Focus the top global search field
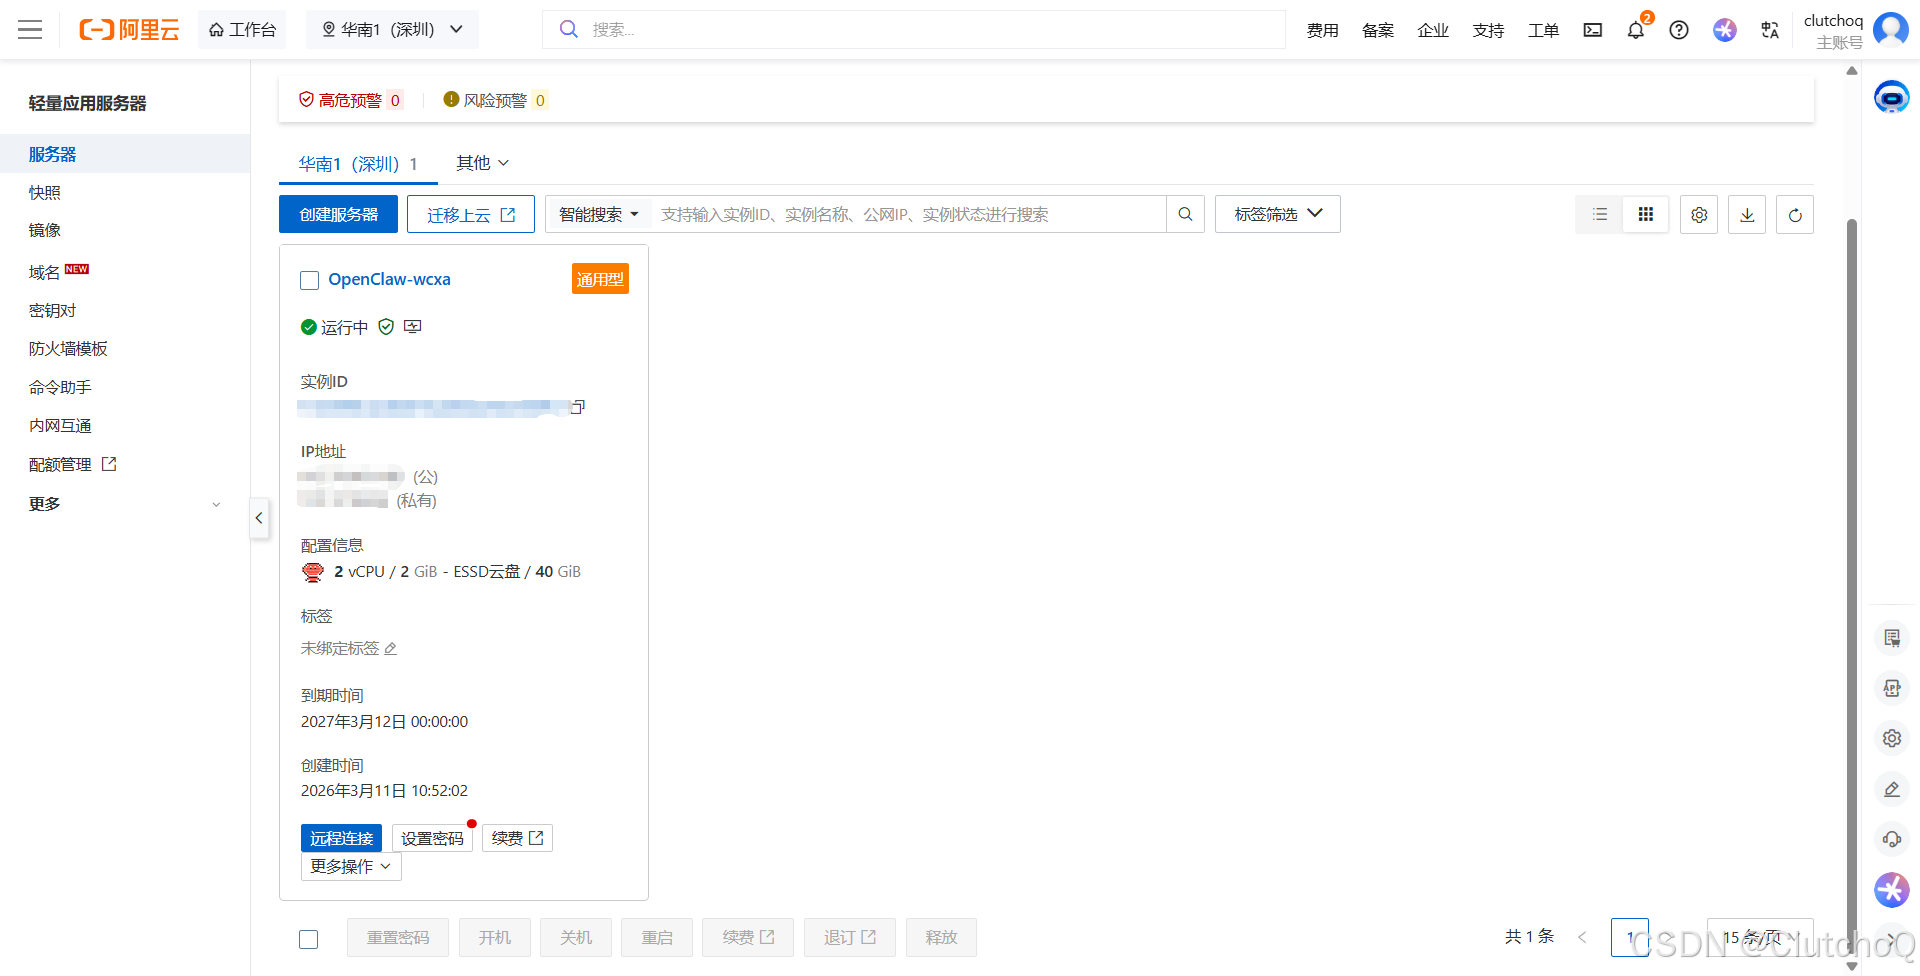 click(x=914, y=29)
